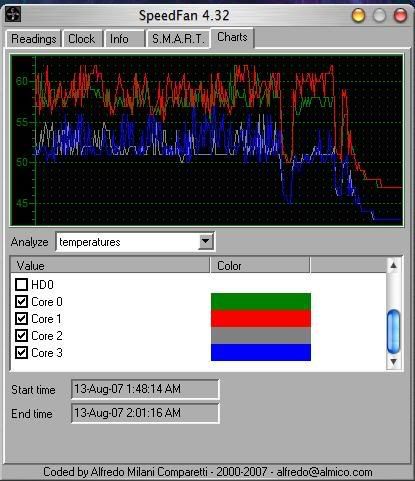Viewport: 415px width, 481px height.
Task: Click the End time field
Action: [145, 413]
